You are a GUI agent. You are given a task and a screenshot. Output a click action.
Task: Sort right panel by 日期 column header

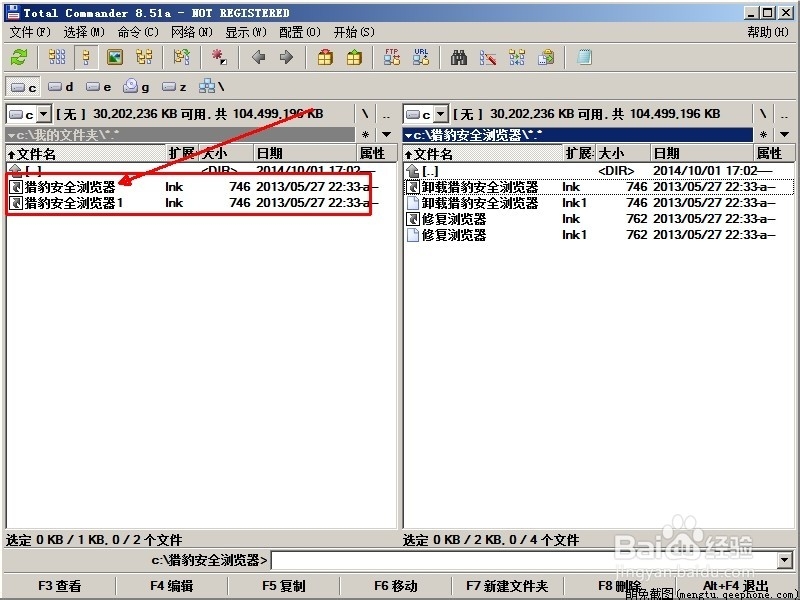coord(702,154)
